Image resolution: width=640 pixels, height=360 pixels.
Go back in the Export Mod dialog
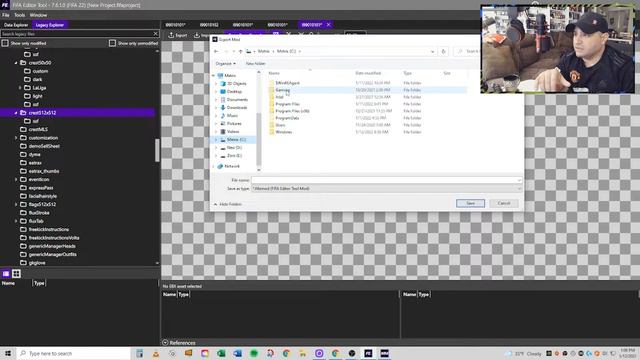click(x=216, y=51)
